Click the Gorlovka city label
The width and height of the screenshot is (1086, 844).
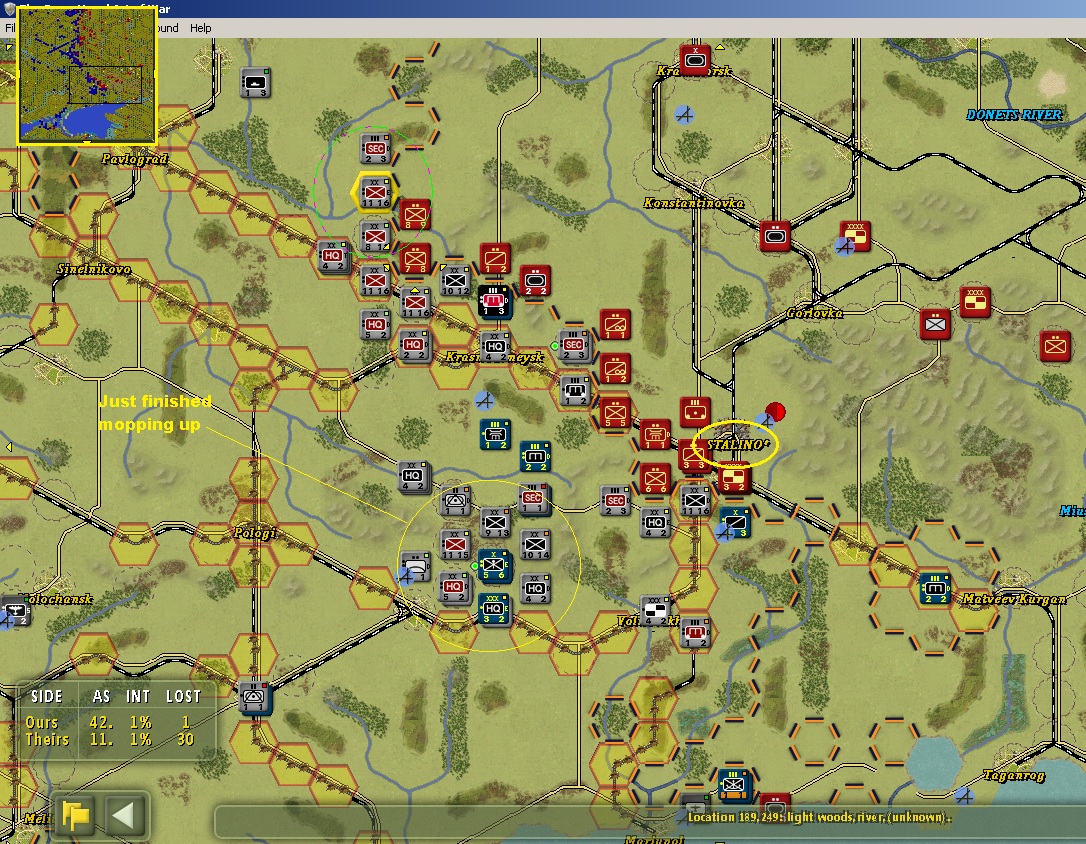(x=814, y=313)
